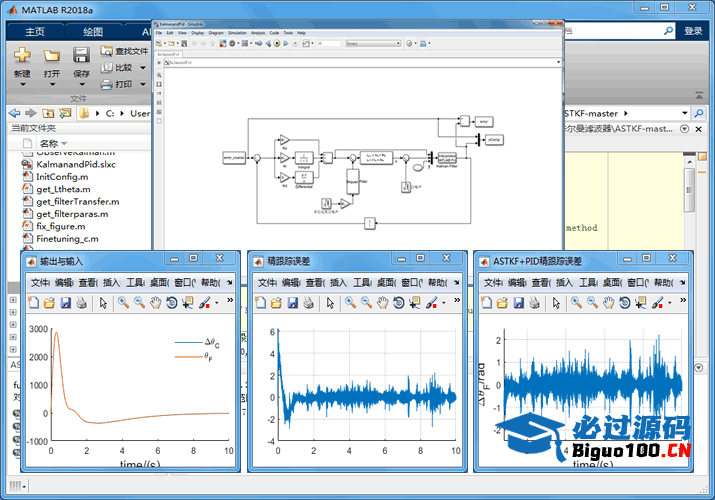Screen dimensions: 715x500
Task: Open the Model Explorer icon in Simulink toolbar
Action: pyautogui.click(x=245, y=43)
